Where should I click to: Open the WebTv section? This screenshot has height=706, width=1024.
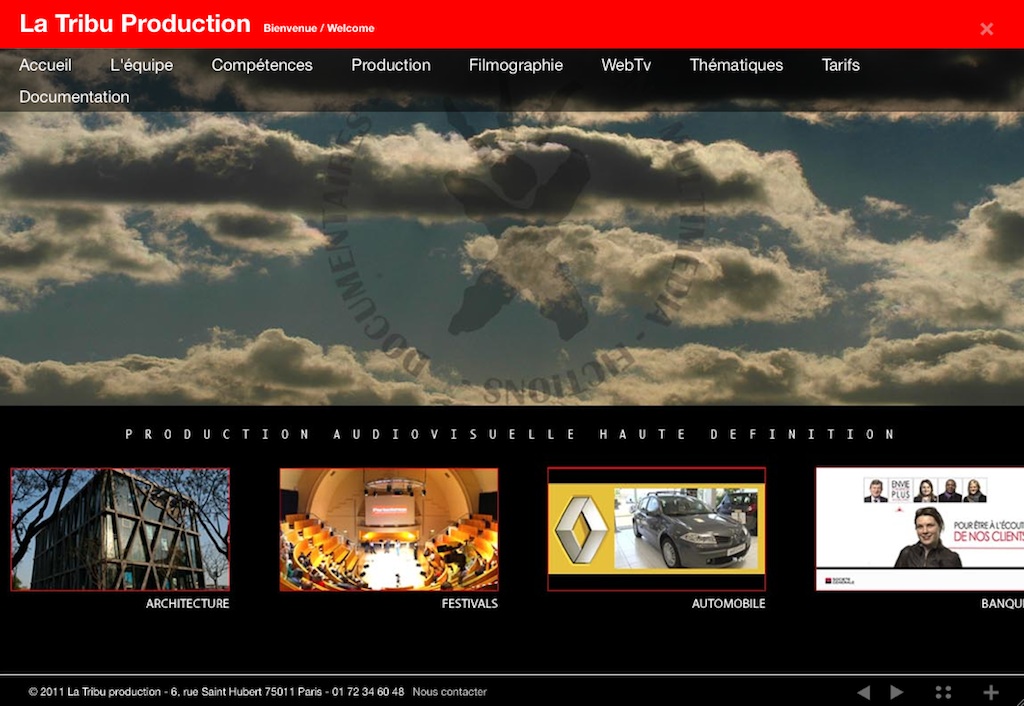coord(626,65)
